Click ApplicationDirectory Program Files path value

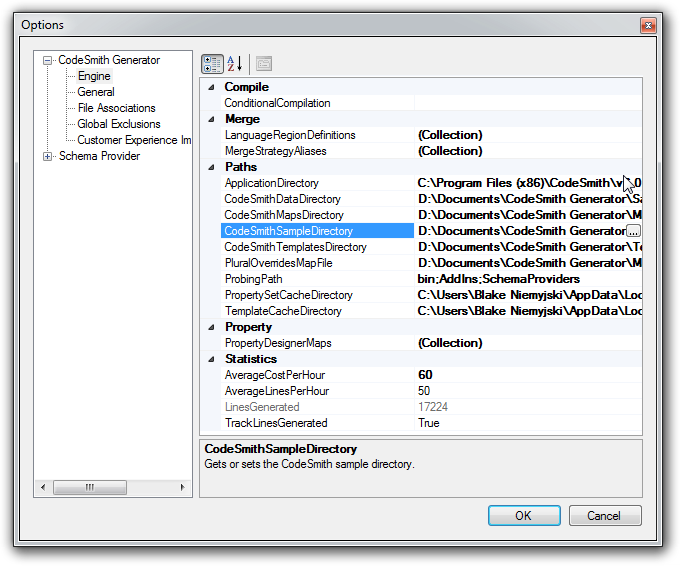528,183
